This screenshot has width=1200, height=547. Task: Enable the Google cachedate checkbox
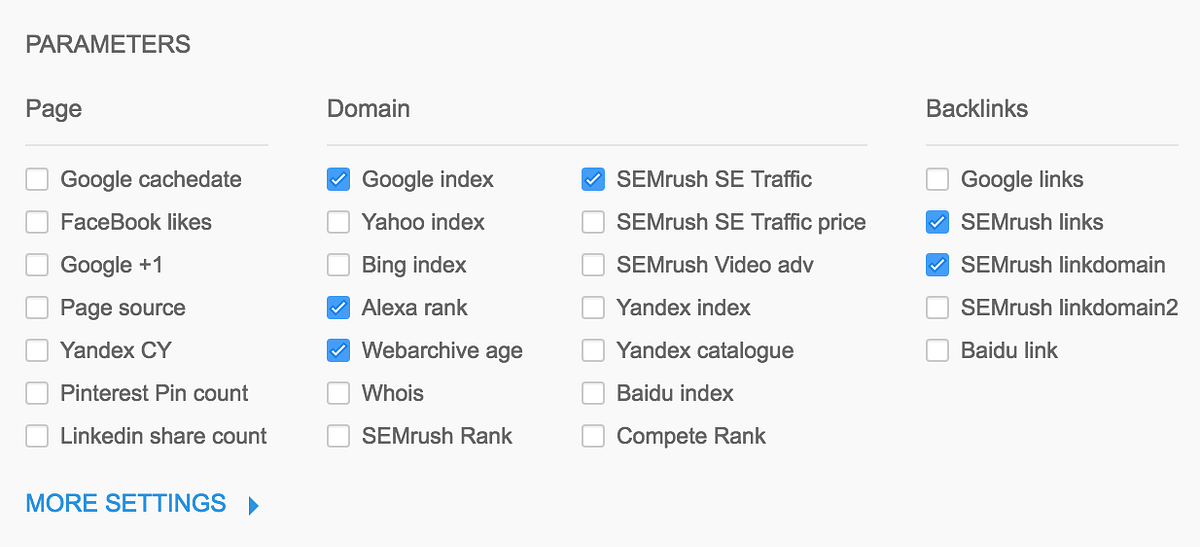click(37, 180)
